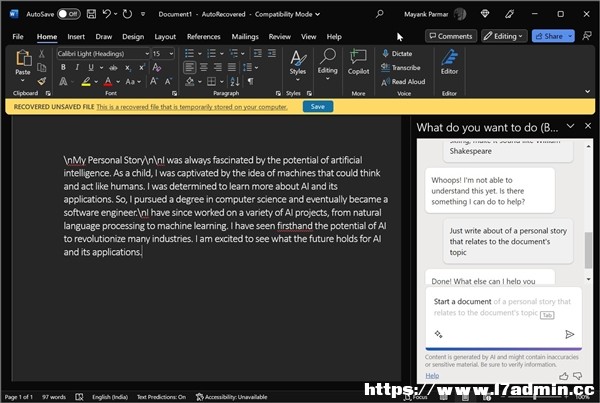Switch to the Insert tab
The height and width of the screenshot is (403, 600).
[x=76, y=37]
